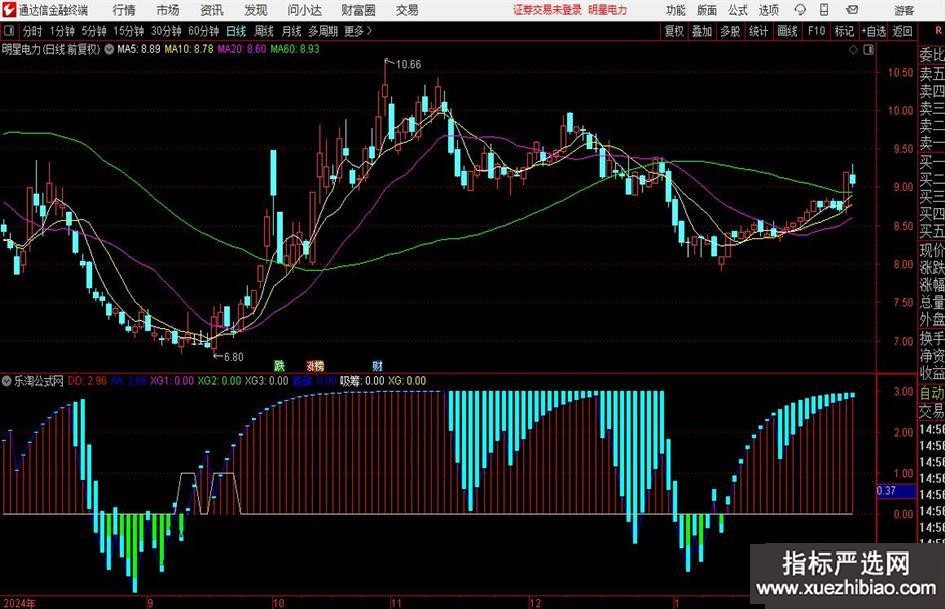Image resolution: width=945 pixels, height=609 pixels.
Task: Open the mail message icon
Action: pos(852,10)
